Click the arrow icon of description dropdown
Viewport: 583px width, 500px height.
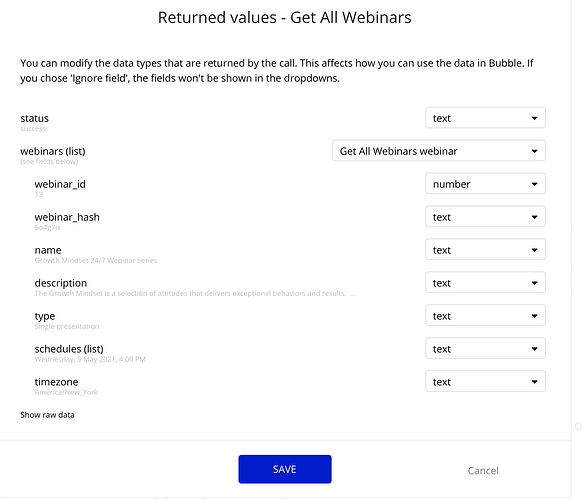pos(535,283)
